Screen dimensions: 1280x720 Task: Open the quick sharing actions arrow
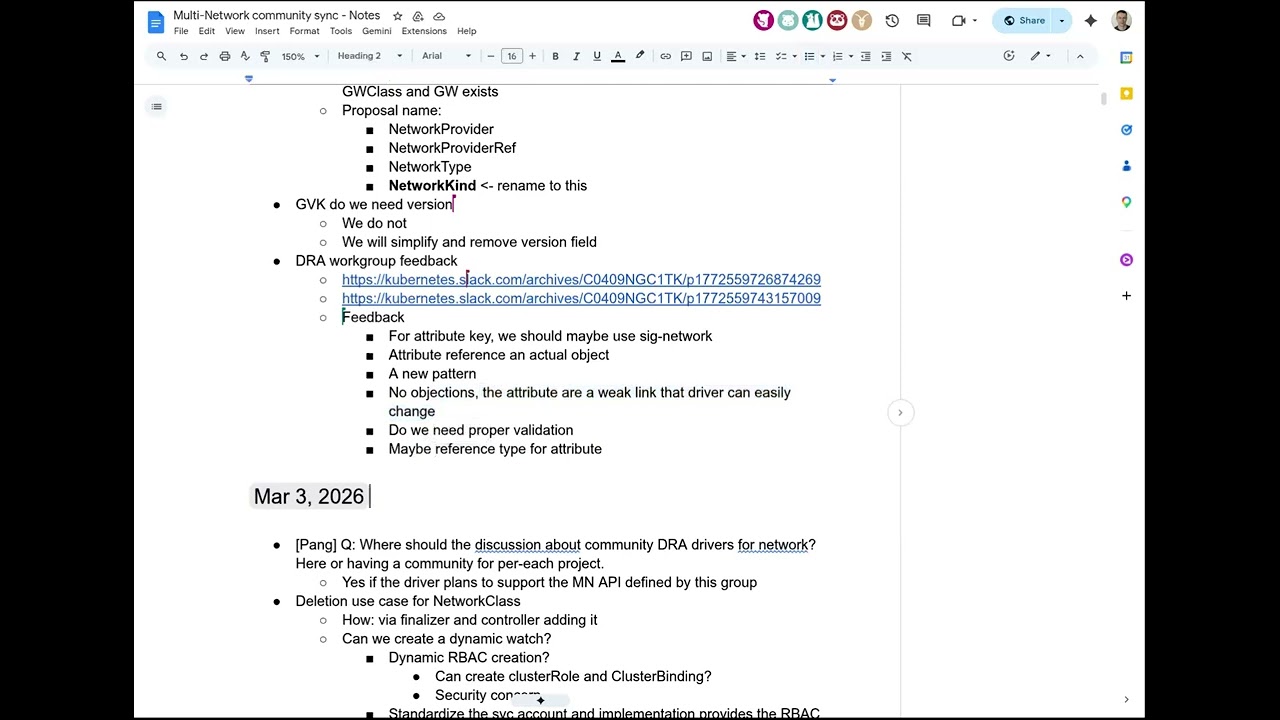1062,20
